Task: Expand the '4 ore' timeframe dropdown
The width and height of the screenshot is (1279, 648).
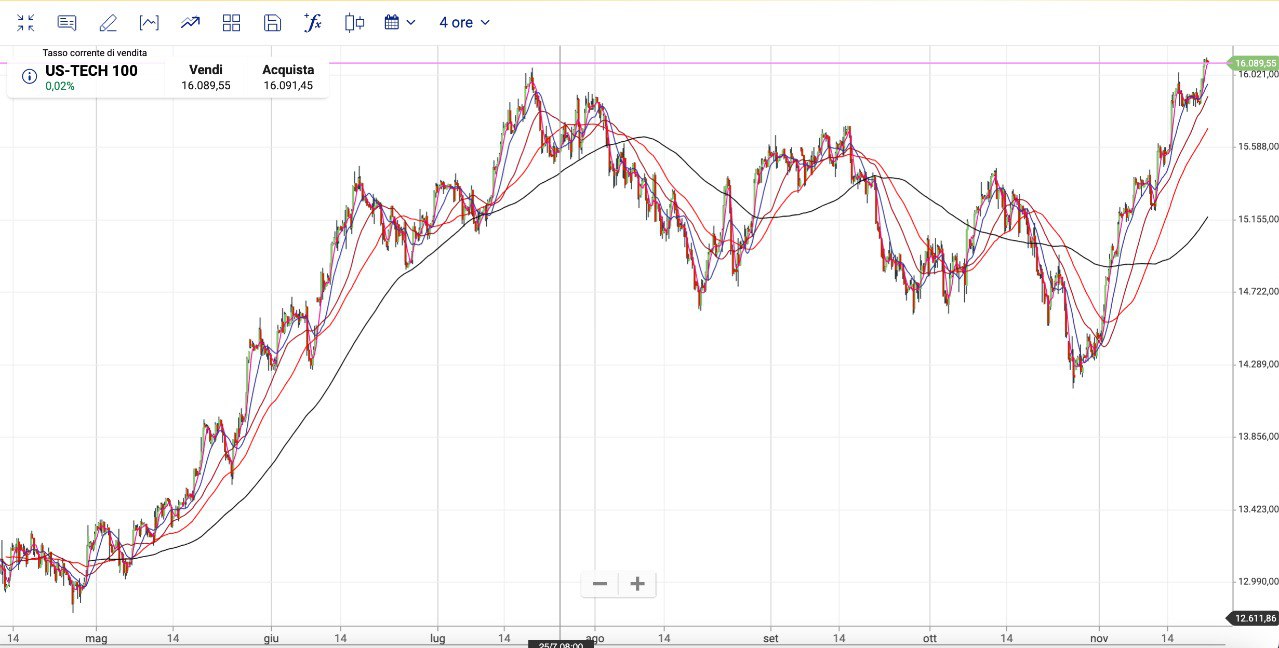Action: pos(464,23)
